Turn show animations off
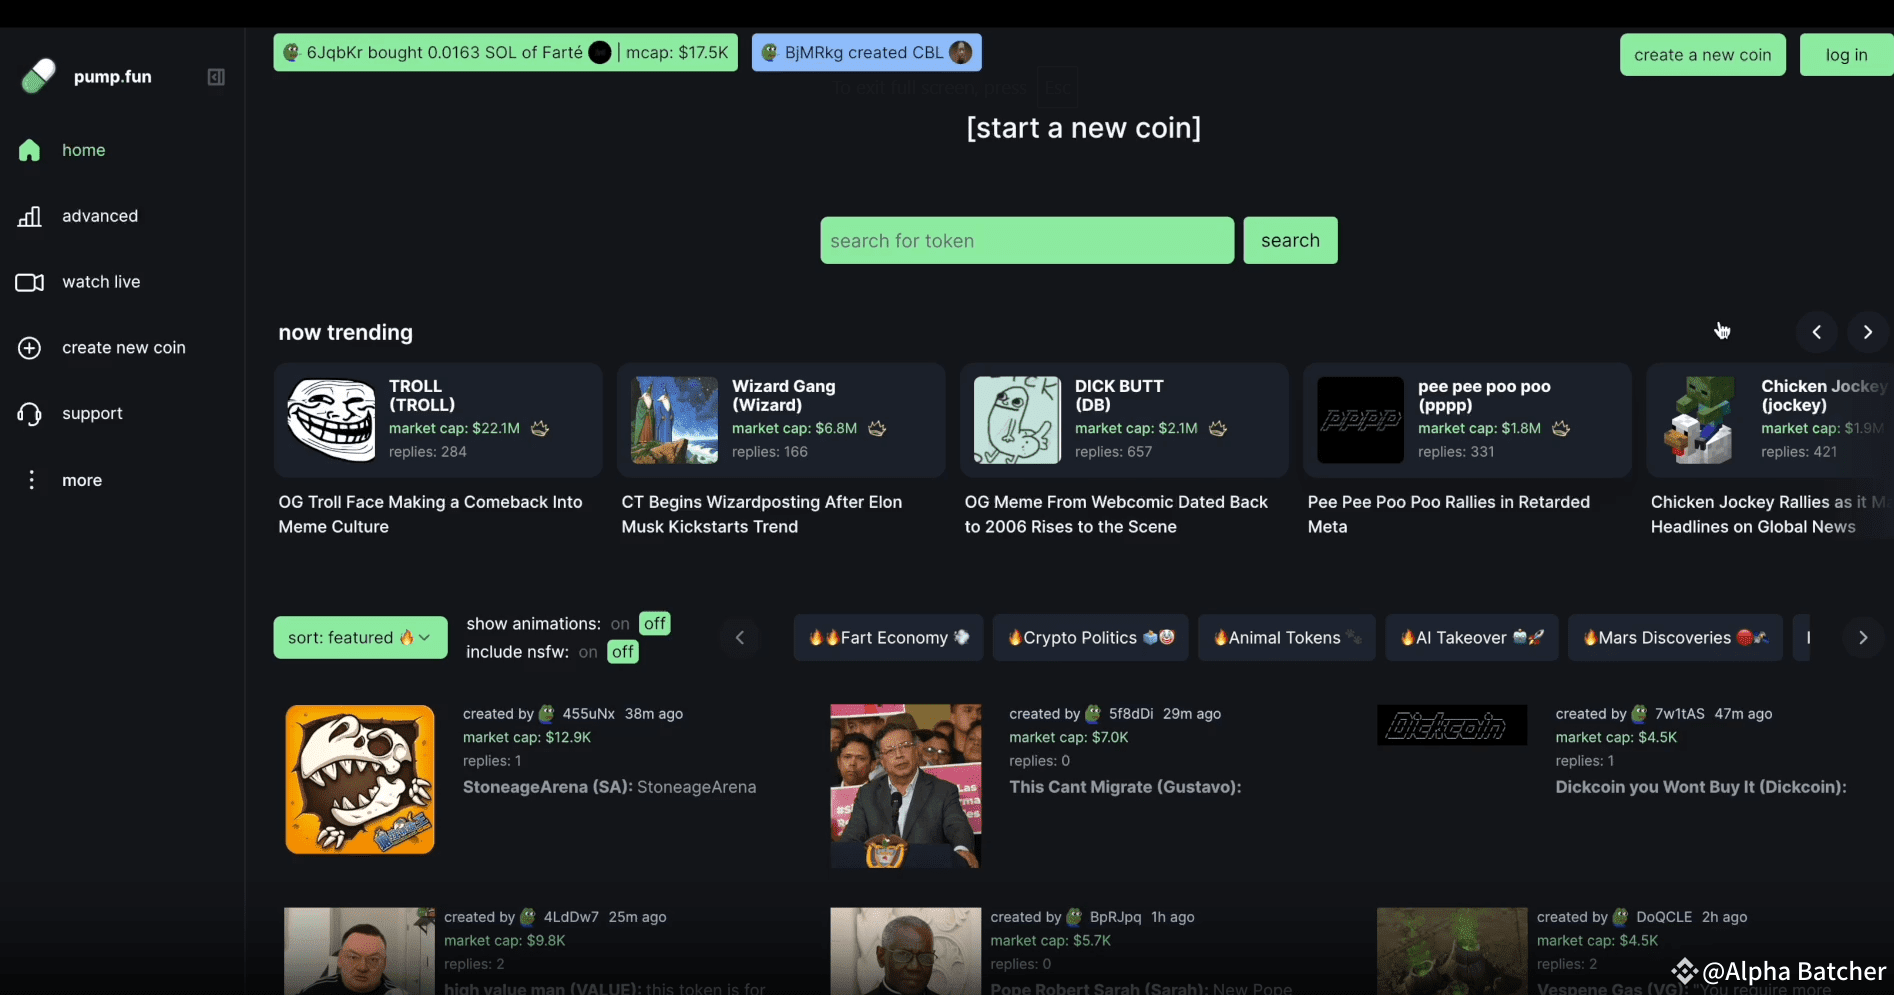 tap(655, 624)
